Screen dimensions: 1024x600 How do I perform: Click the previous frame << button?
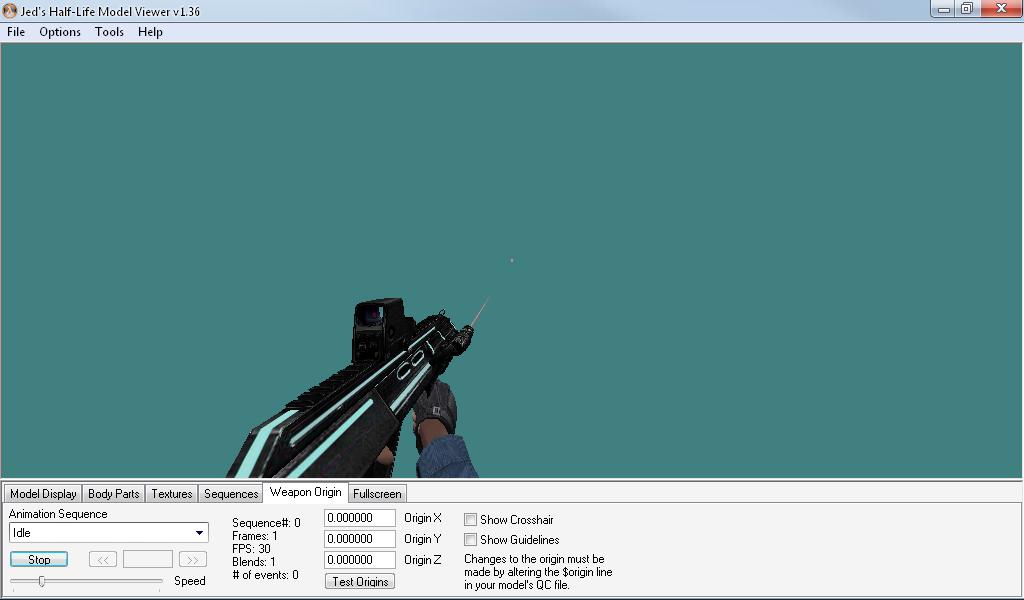coord(103,560)
